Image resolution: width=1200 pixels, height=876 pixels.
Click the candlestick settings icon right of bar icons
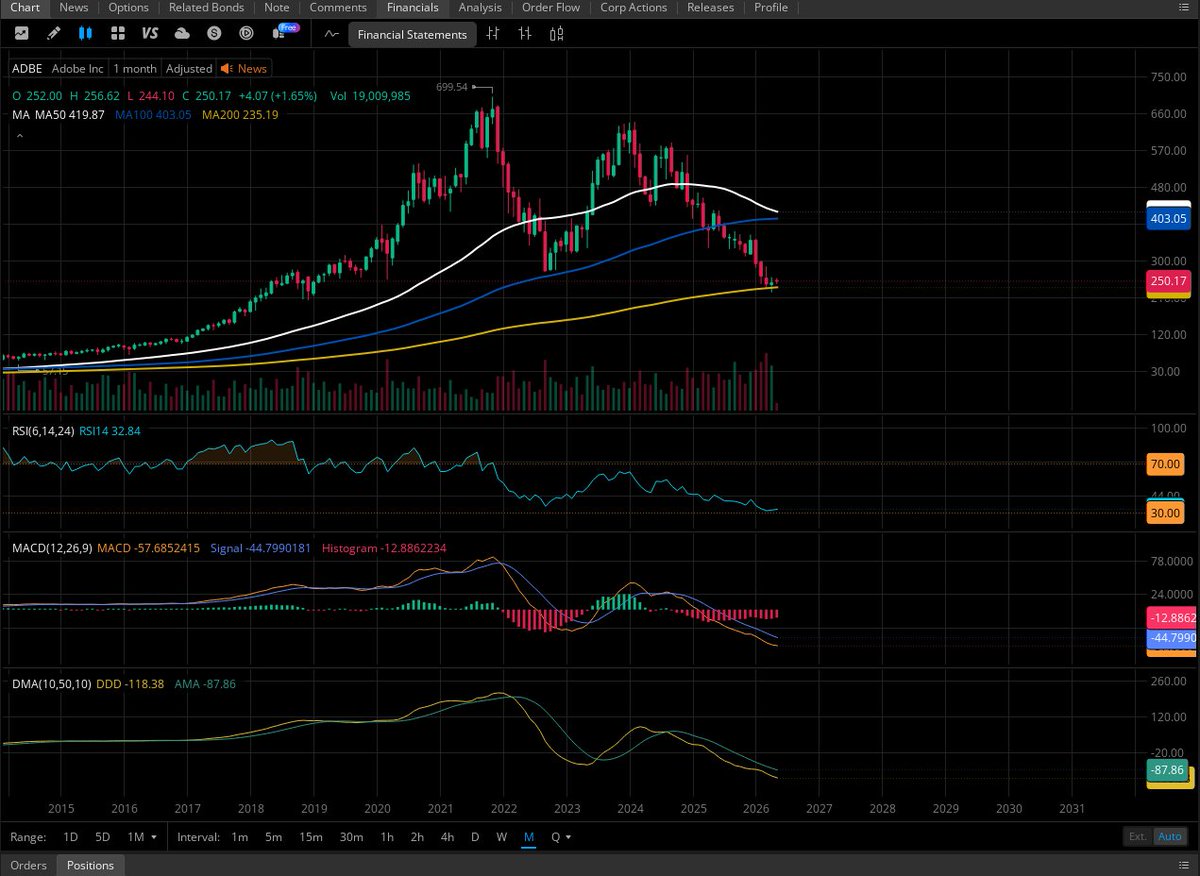tap(557, 33)
